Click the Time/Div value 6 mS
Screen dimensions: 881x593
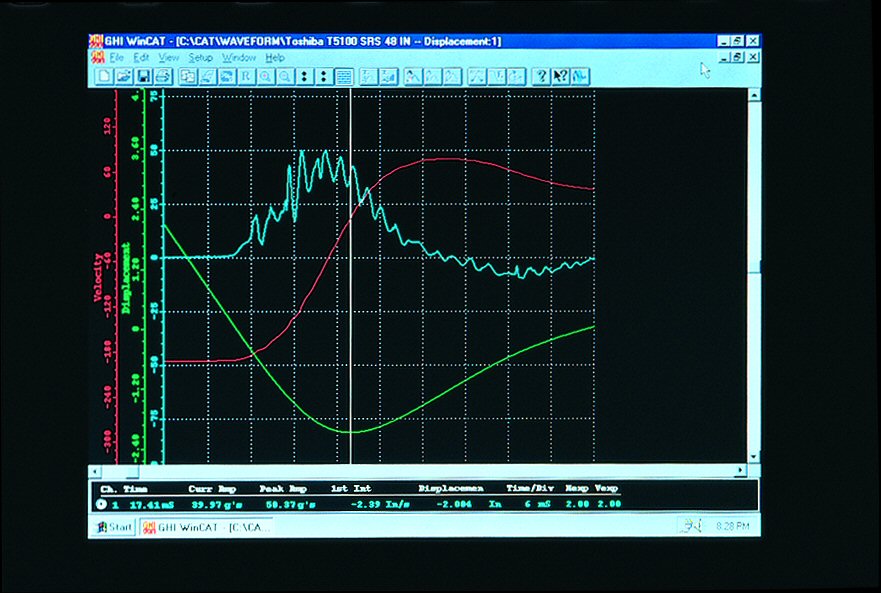(538, 505)
